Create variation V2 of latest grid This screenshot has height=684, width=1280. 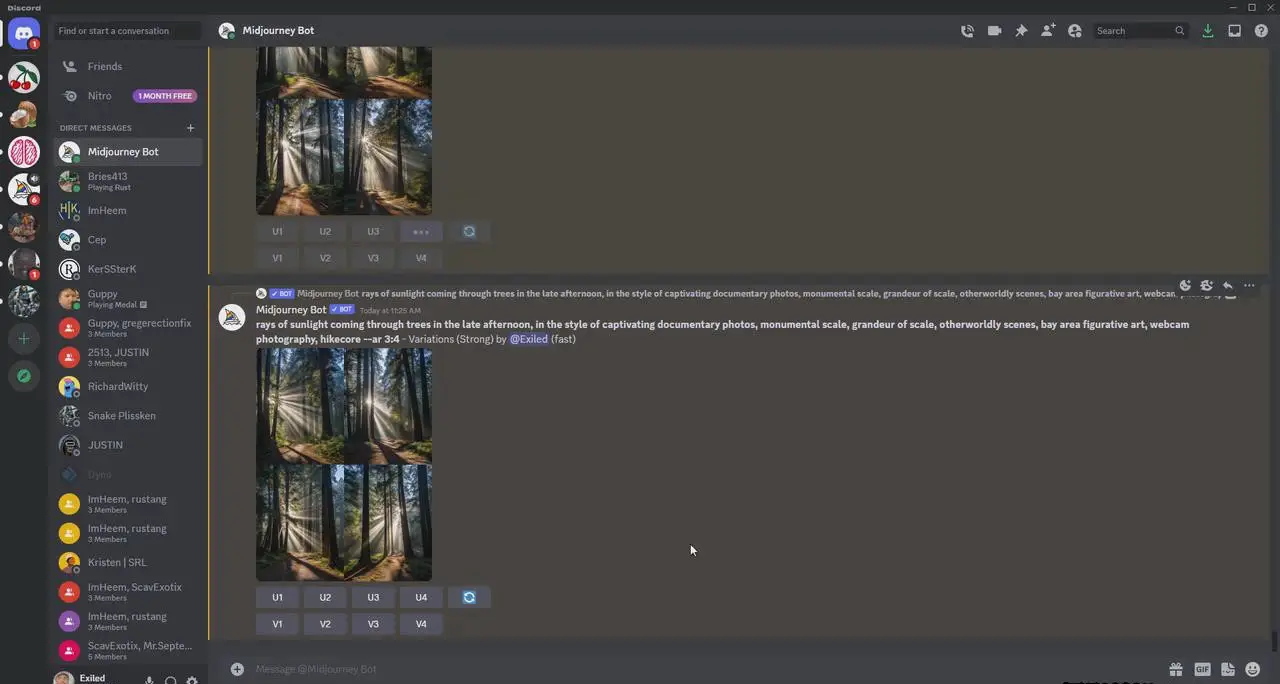325,624
